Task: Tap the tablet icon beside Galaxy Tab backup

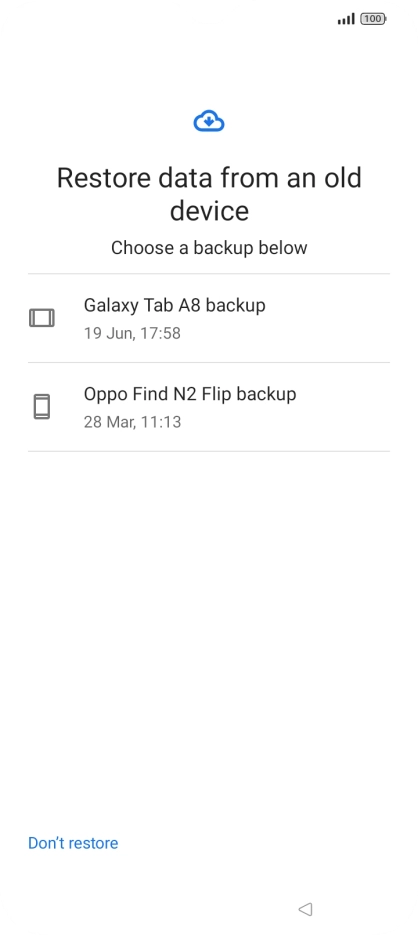Action: coord(42,318)
